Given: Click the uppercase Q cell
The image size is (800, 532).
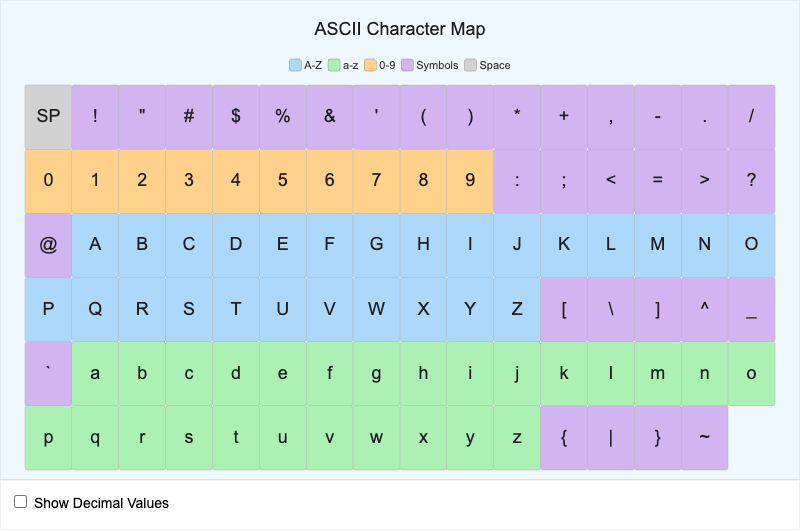Looking at the screenshot, I should 95,309.
